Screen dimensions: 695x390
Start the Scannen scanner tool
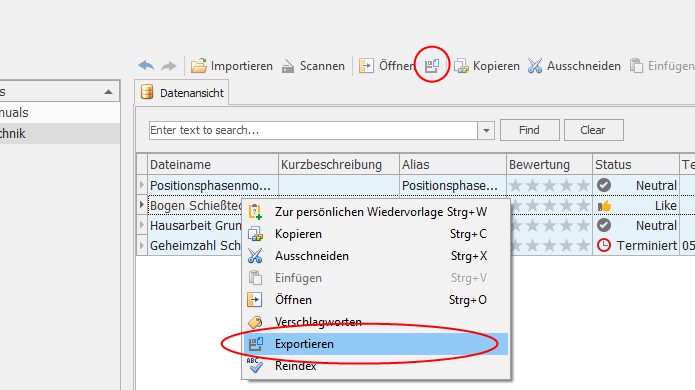pyautogui.click(x=288, y=66)
